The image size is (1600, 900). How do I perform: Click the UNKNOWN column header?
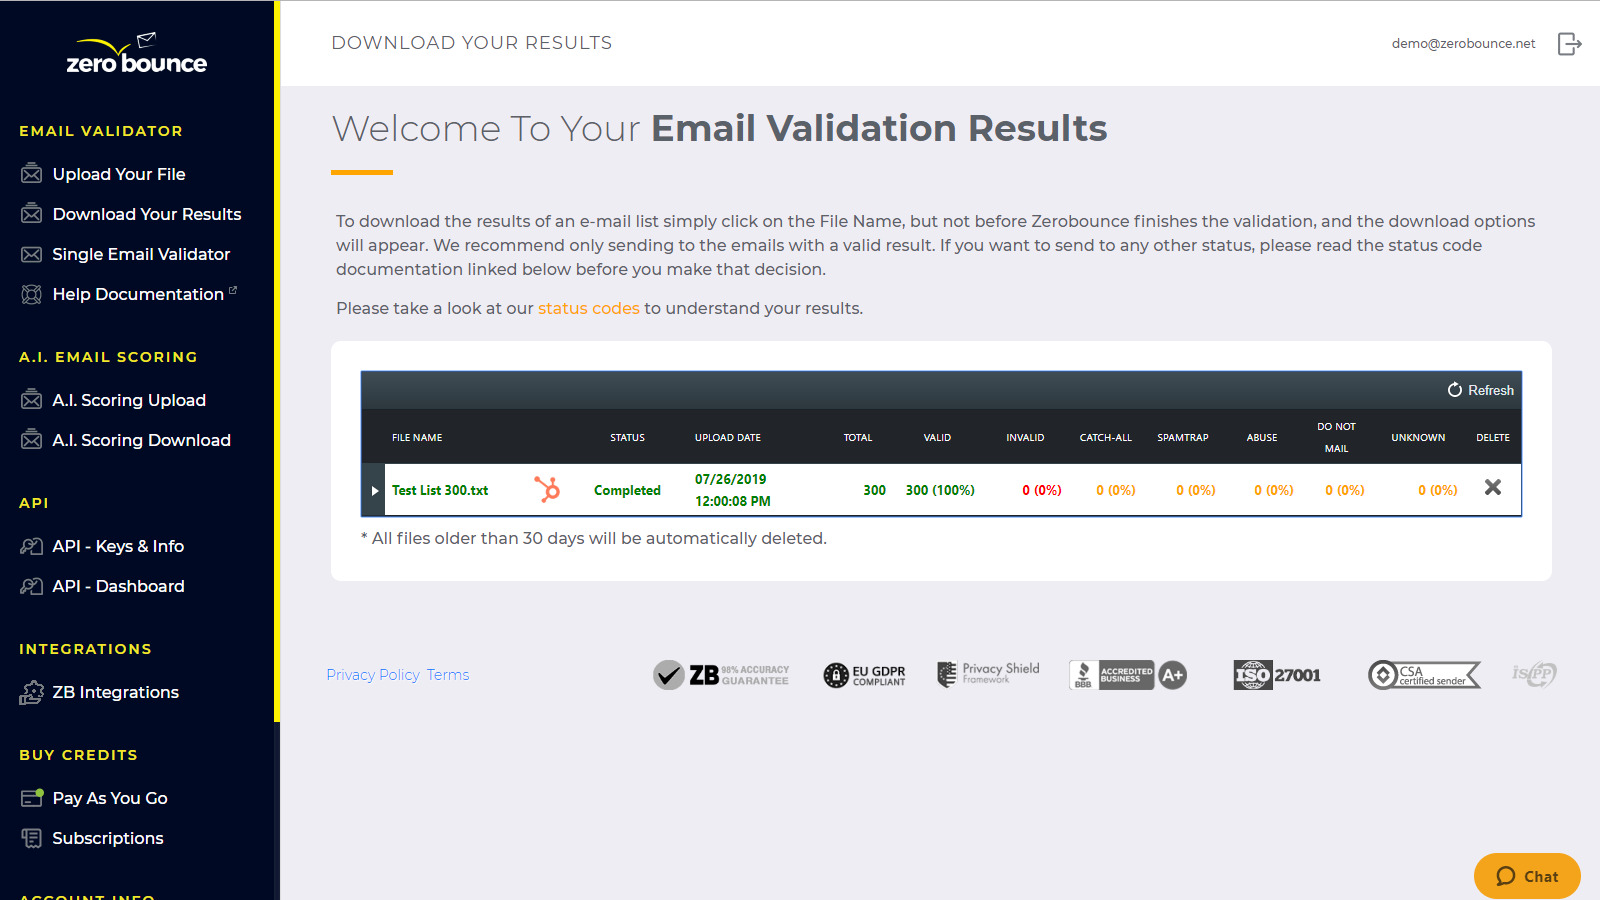1418,438
